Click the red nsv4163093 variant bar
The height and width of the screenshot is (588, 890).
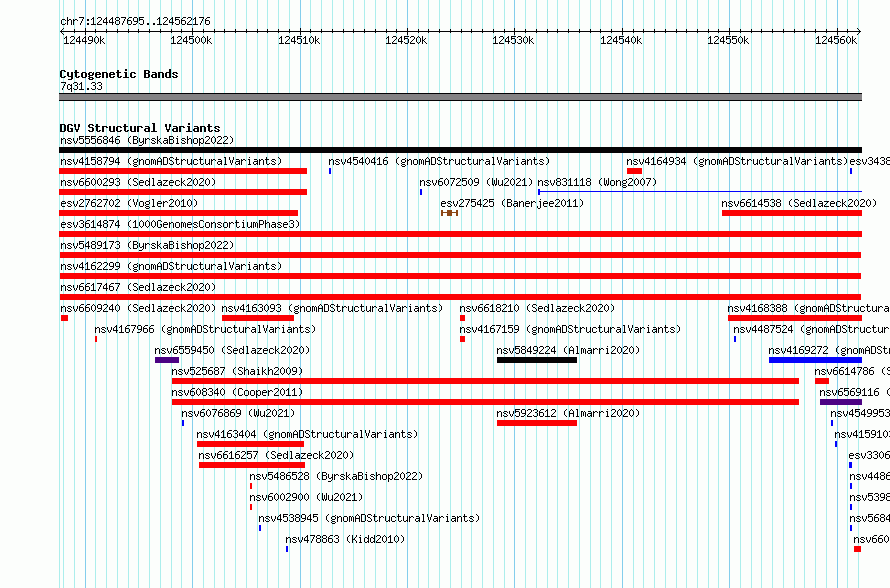click(258, 318)
